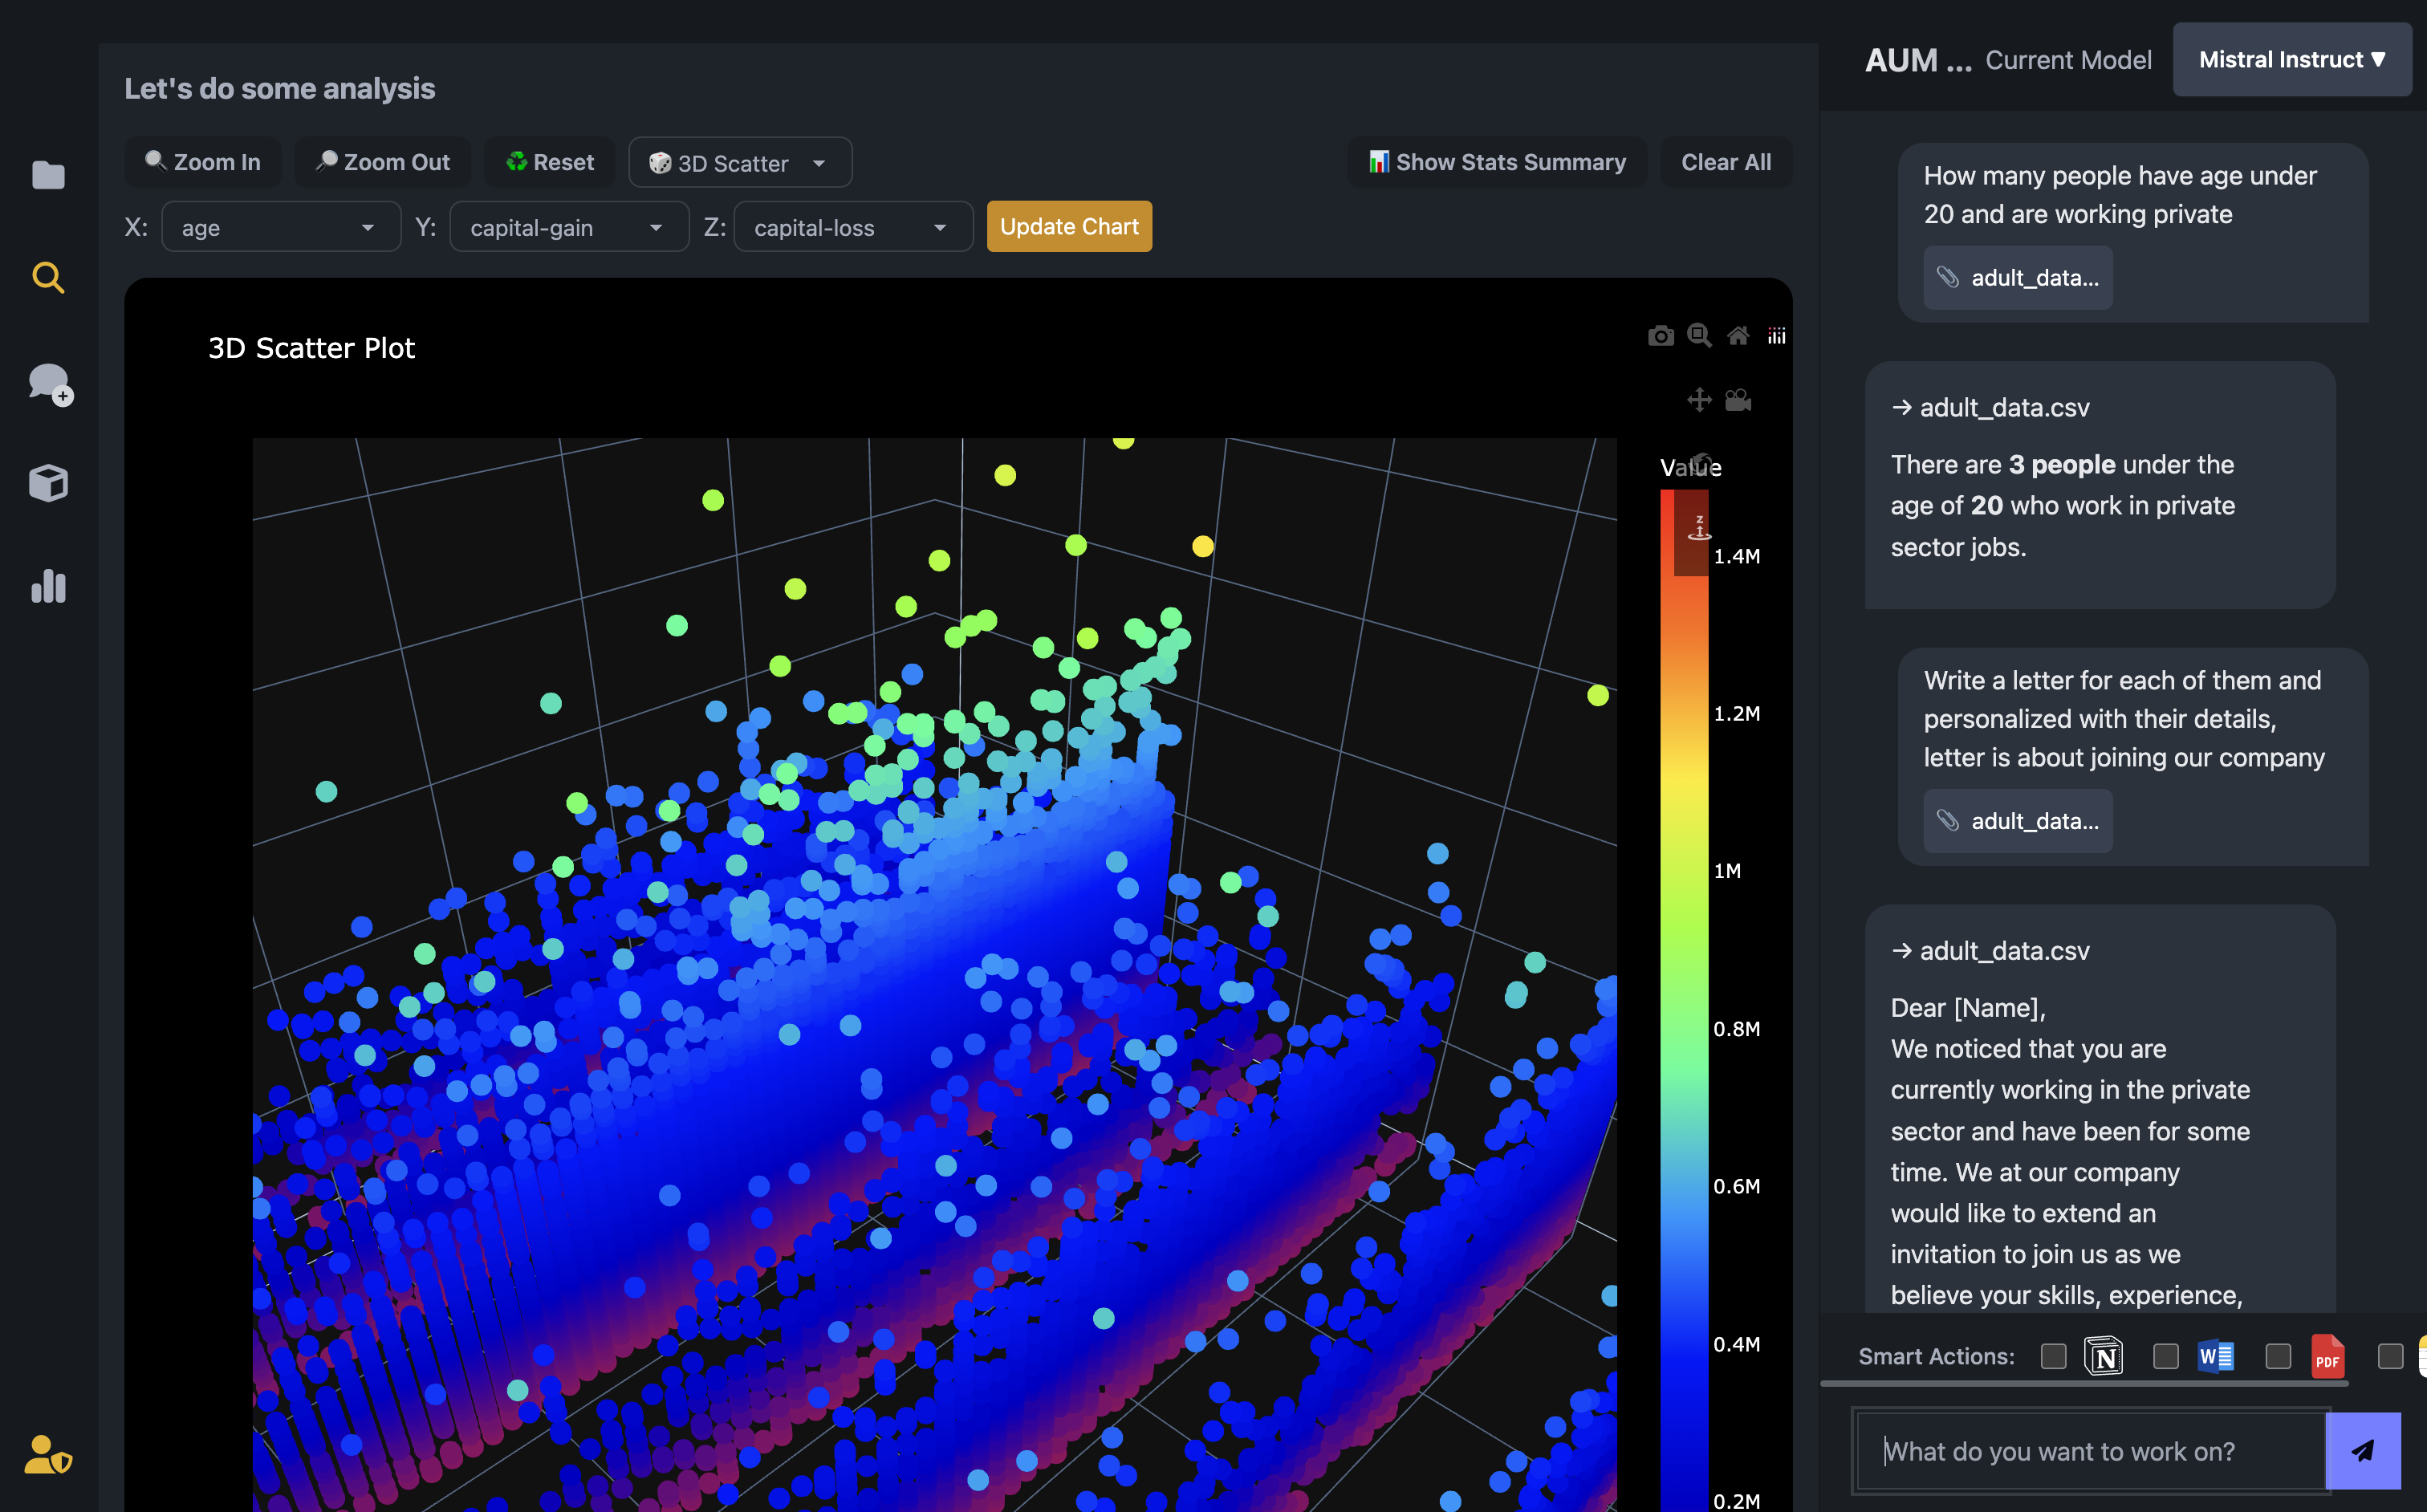The width and height of the screenshot is (2427, 1512).
Task: Open second adult_data attachment under letter request
Action: tap(2018, 821)
